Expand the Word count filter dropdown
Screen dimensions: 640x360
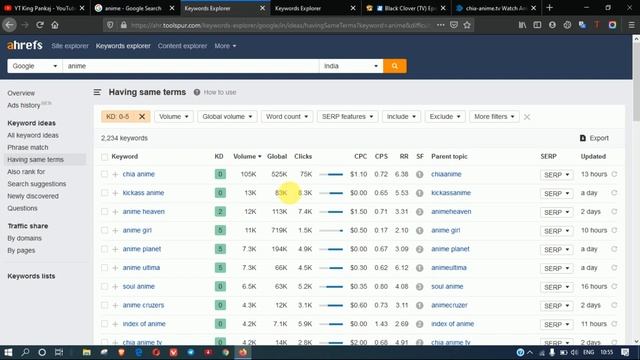tap(287, 117)
